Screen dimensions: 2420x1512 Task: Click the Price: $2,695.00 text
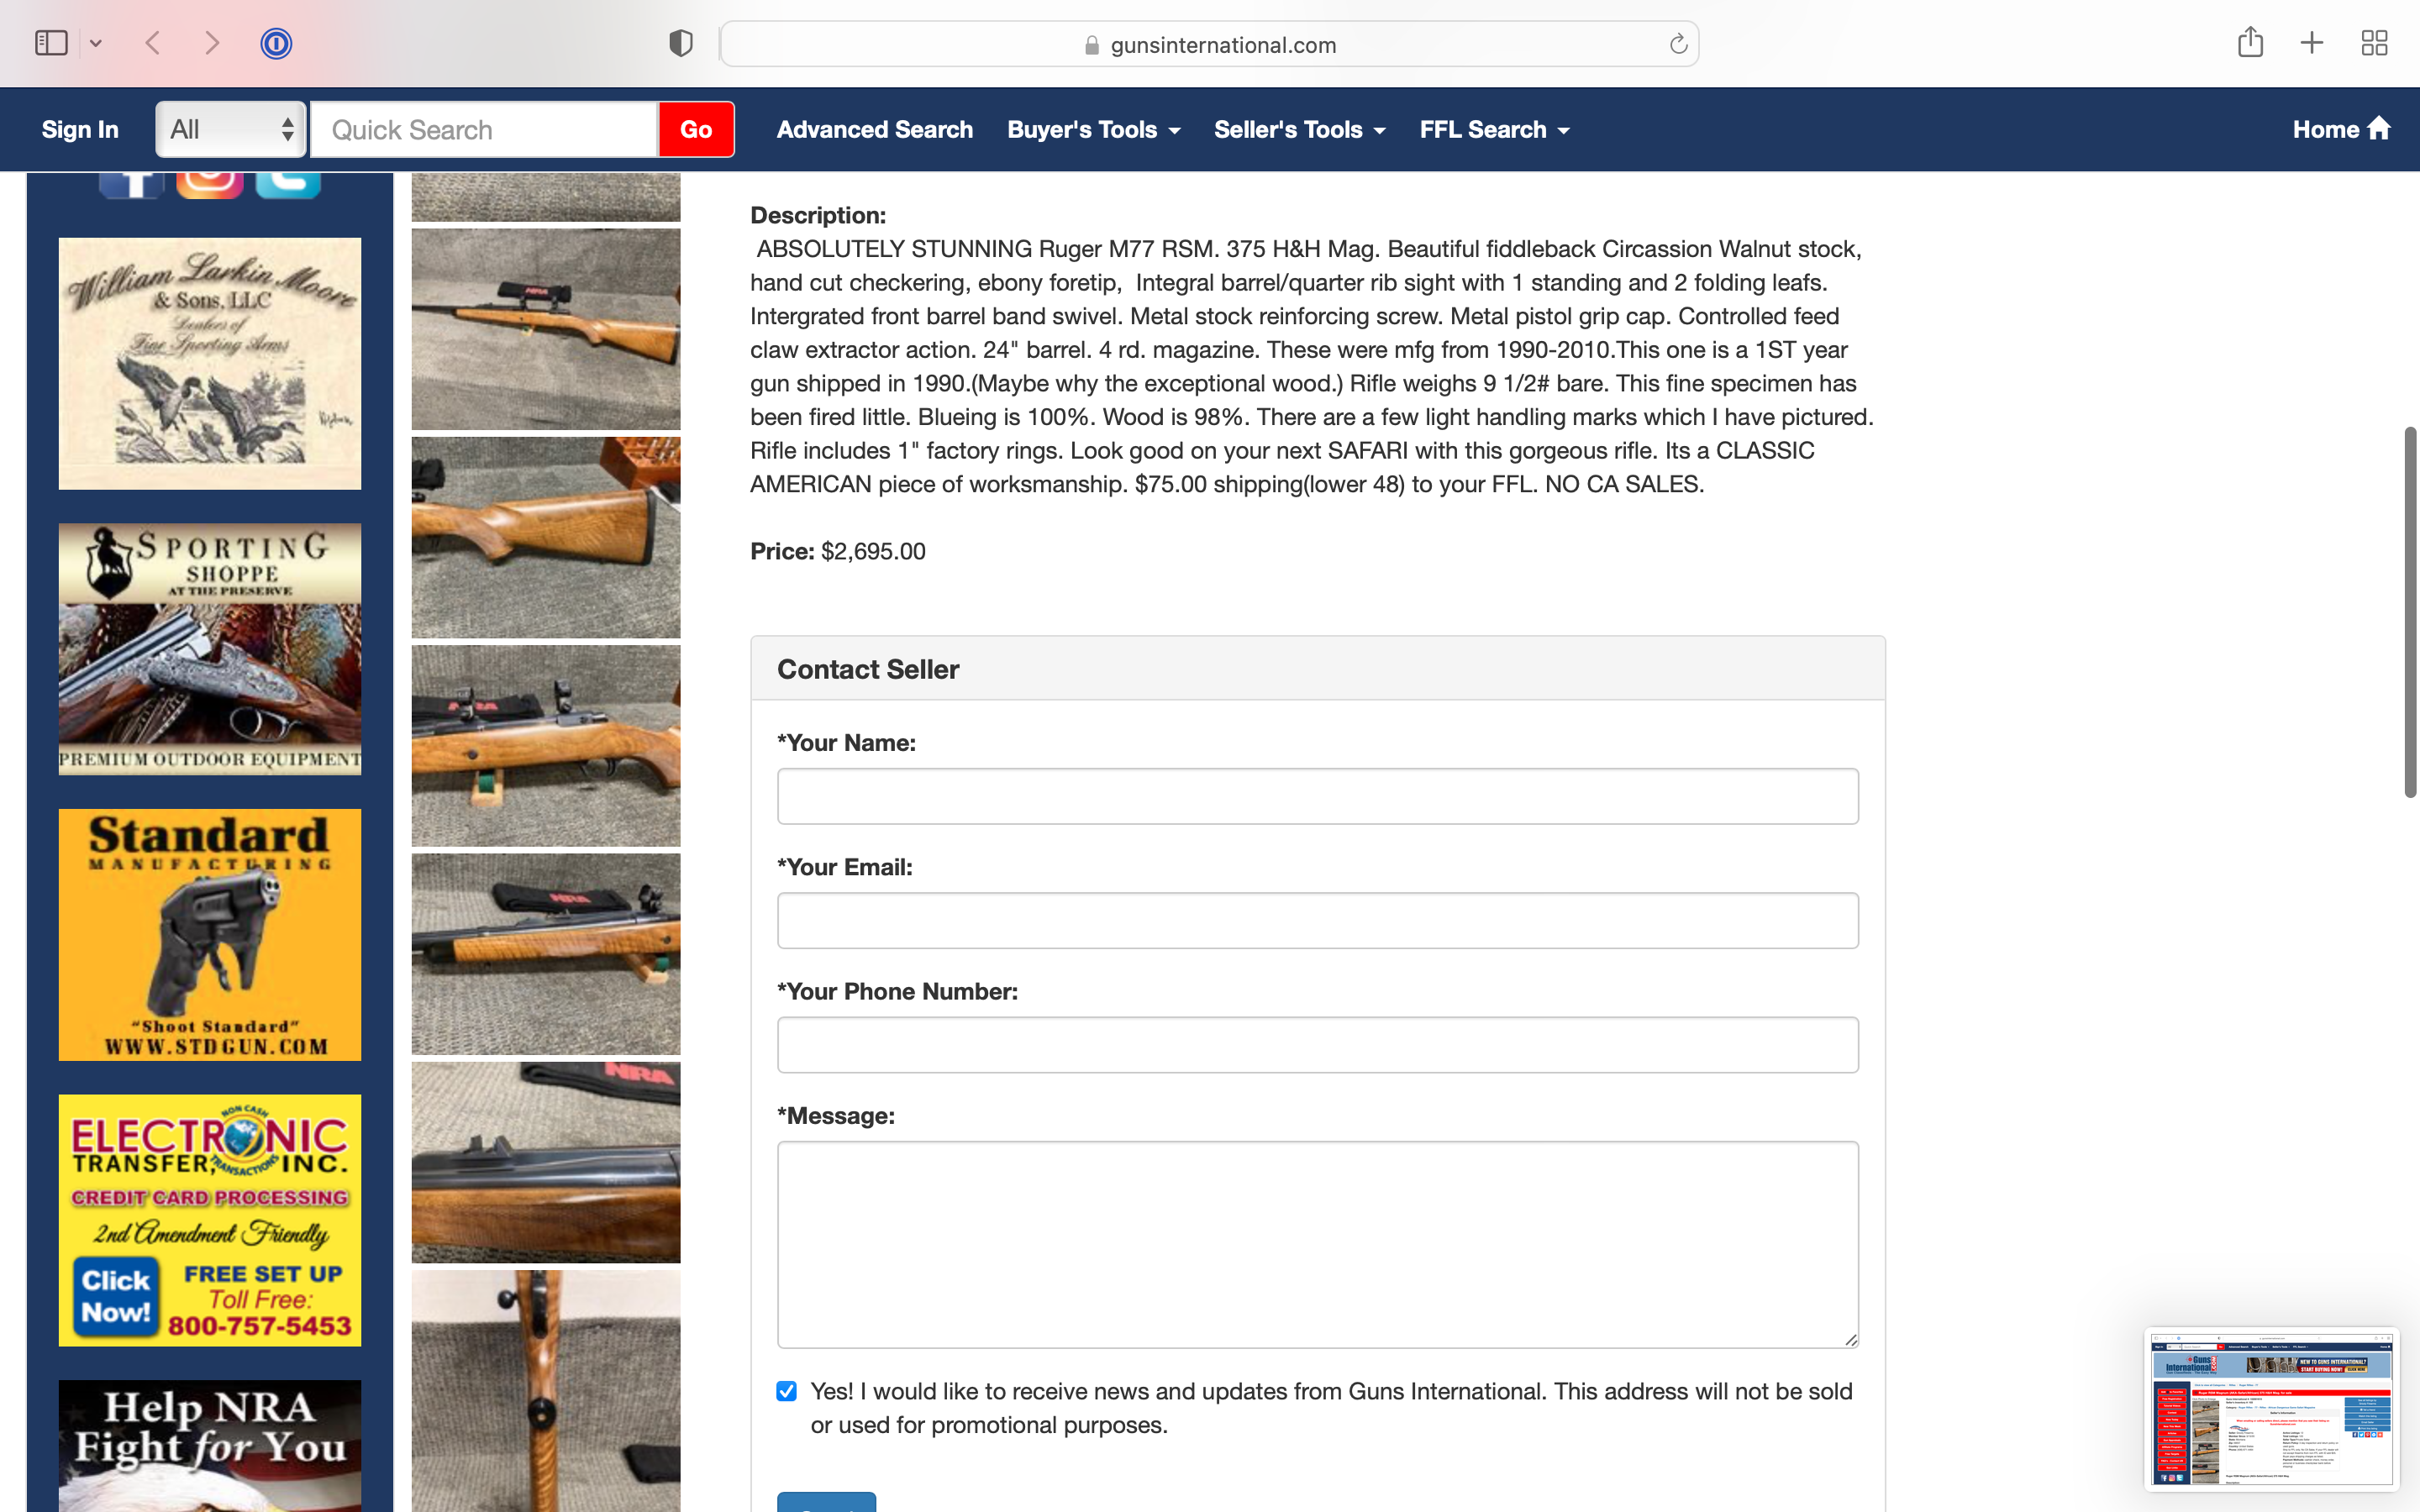(838, 551)
